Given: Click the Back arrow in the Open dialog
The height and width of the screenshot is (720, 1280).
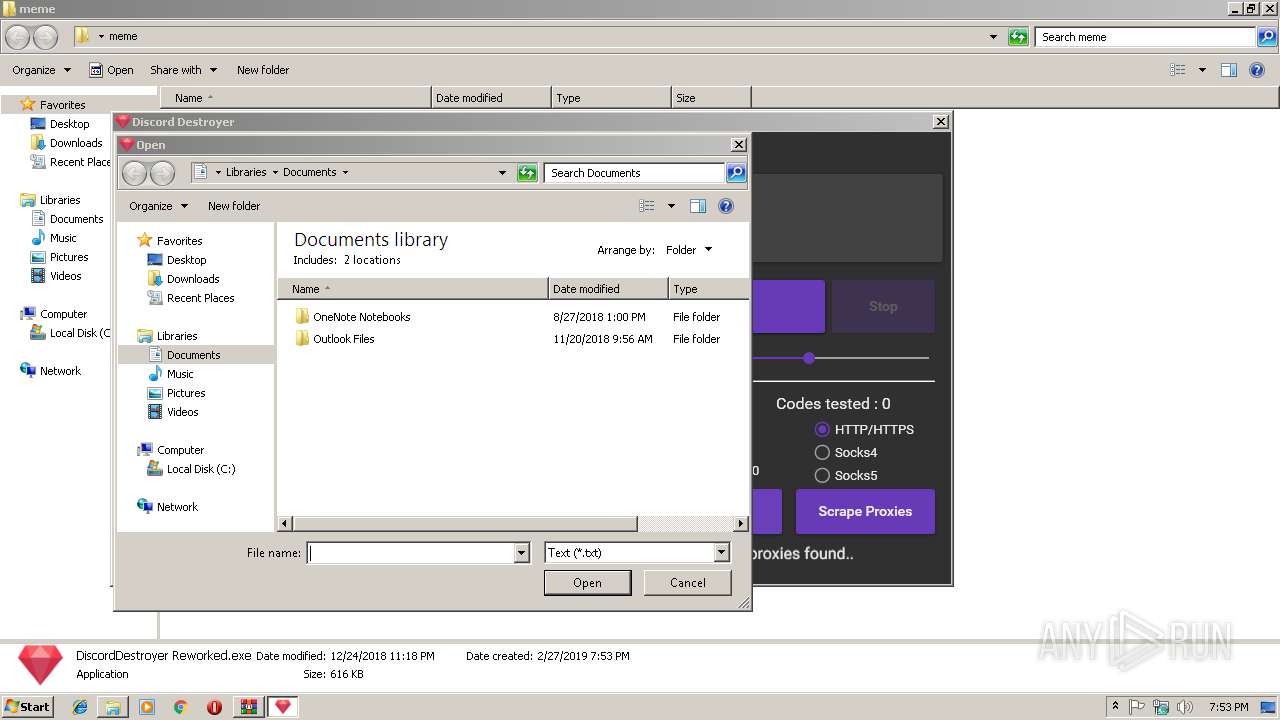Looking at the screenshot, I should pos(134,173).
